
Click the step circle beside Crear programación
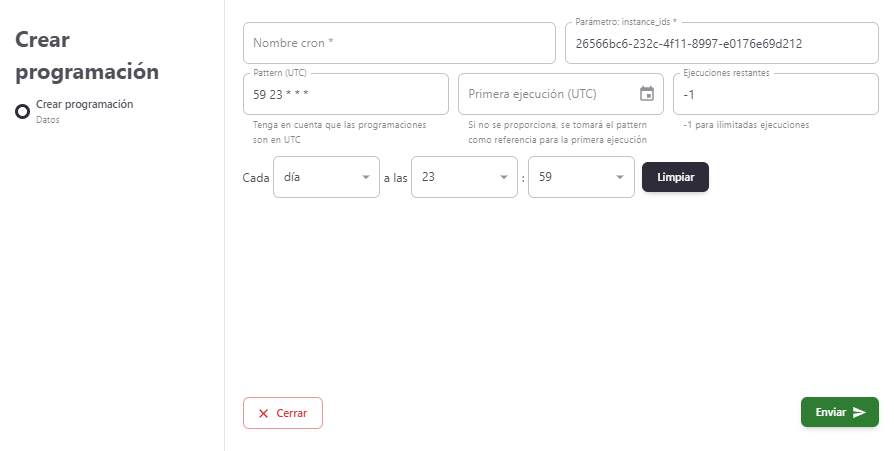pyautogui.click(x=22, y=110)
